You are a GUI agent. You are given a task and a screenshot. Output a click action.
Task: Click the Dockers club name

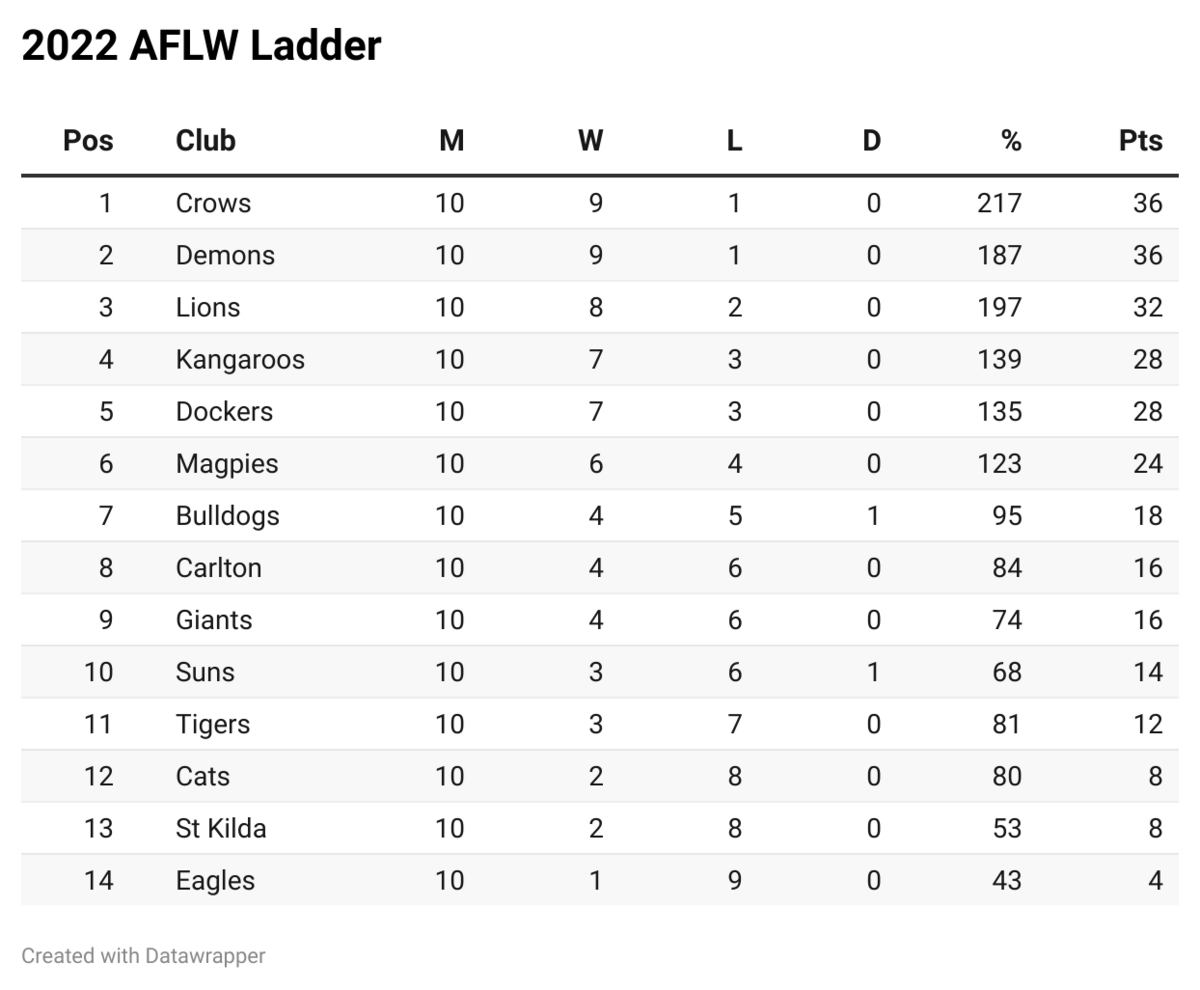224,412
